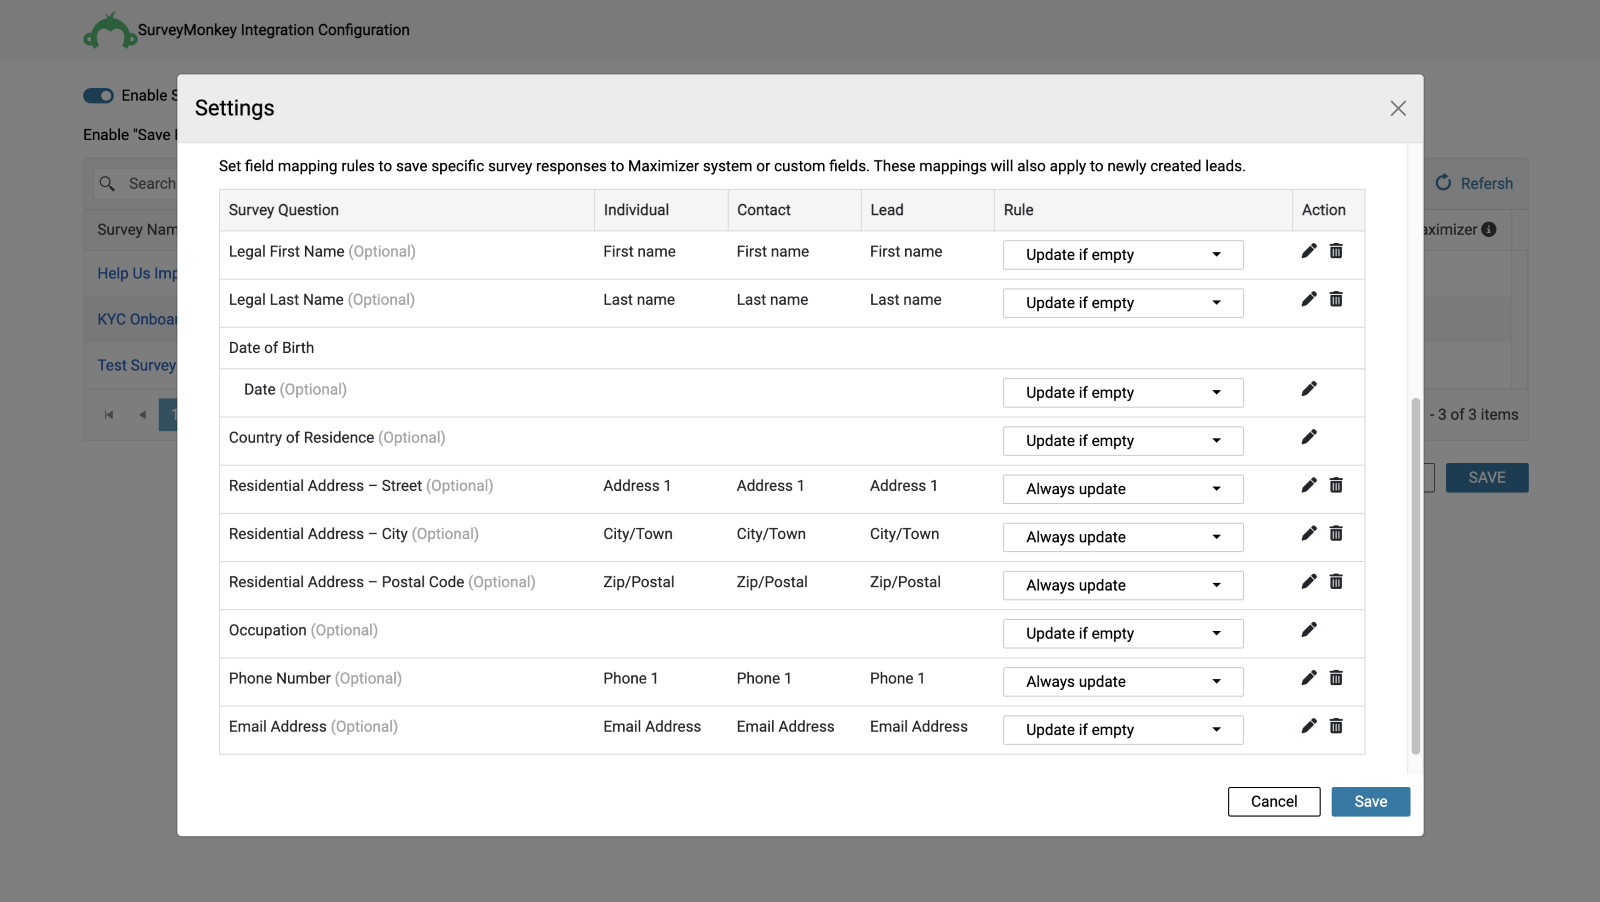Open rule dropdown for Date (Optional)

tap(1123, 393)
